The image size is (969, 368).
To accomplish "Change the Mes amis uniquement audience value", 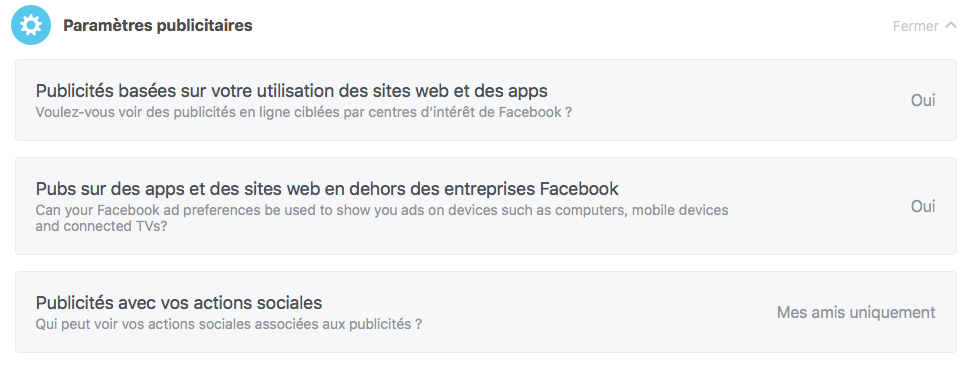I will click(x=856, y=312).
